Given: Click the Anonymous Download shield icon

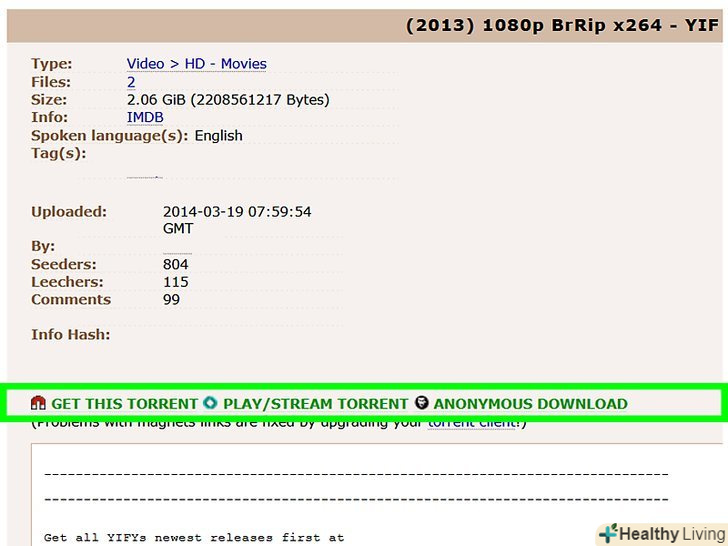Looking at the screenshot, I should pyautogui.click(x=422, y=403).
